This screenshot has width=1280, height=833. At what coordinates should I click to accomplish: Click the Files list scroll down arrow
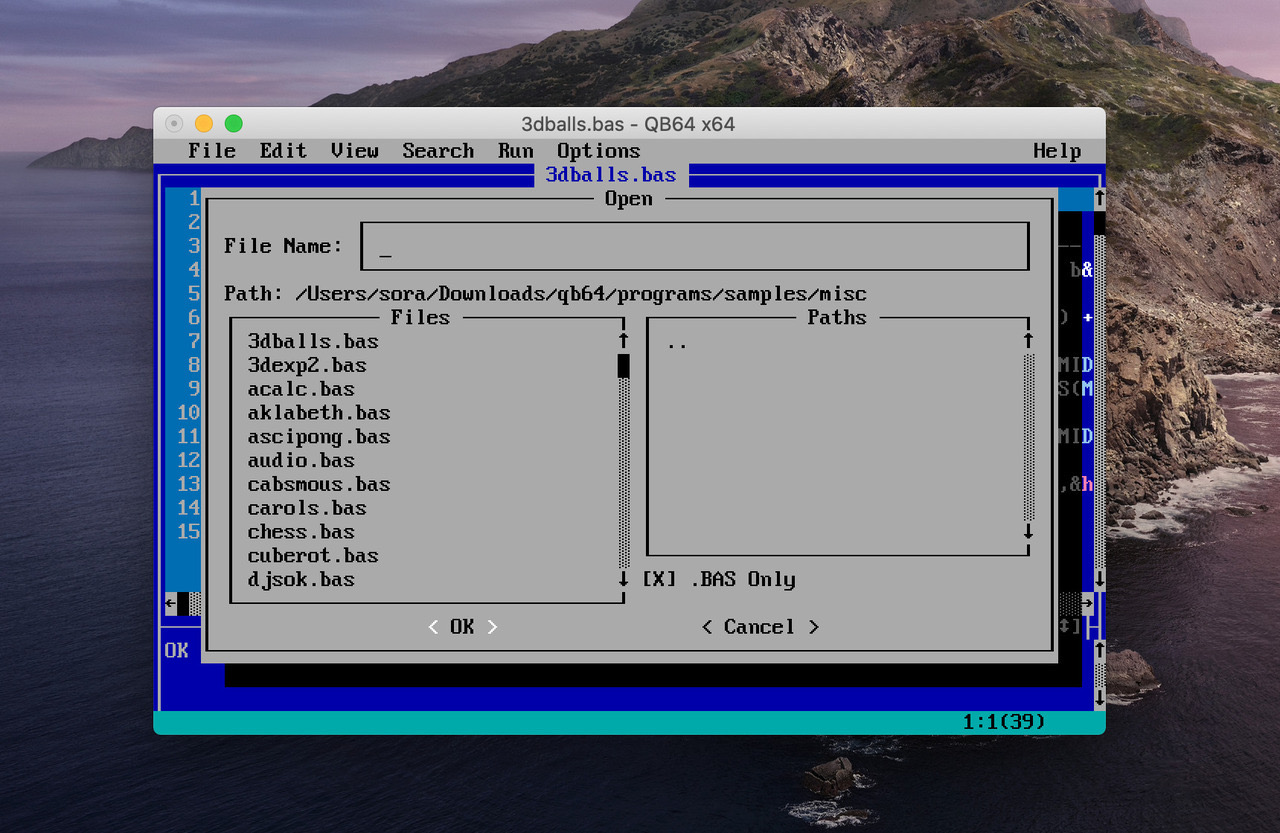click(623, 580)
